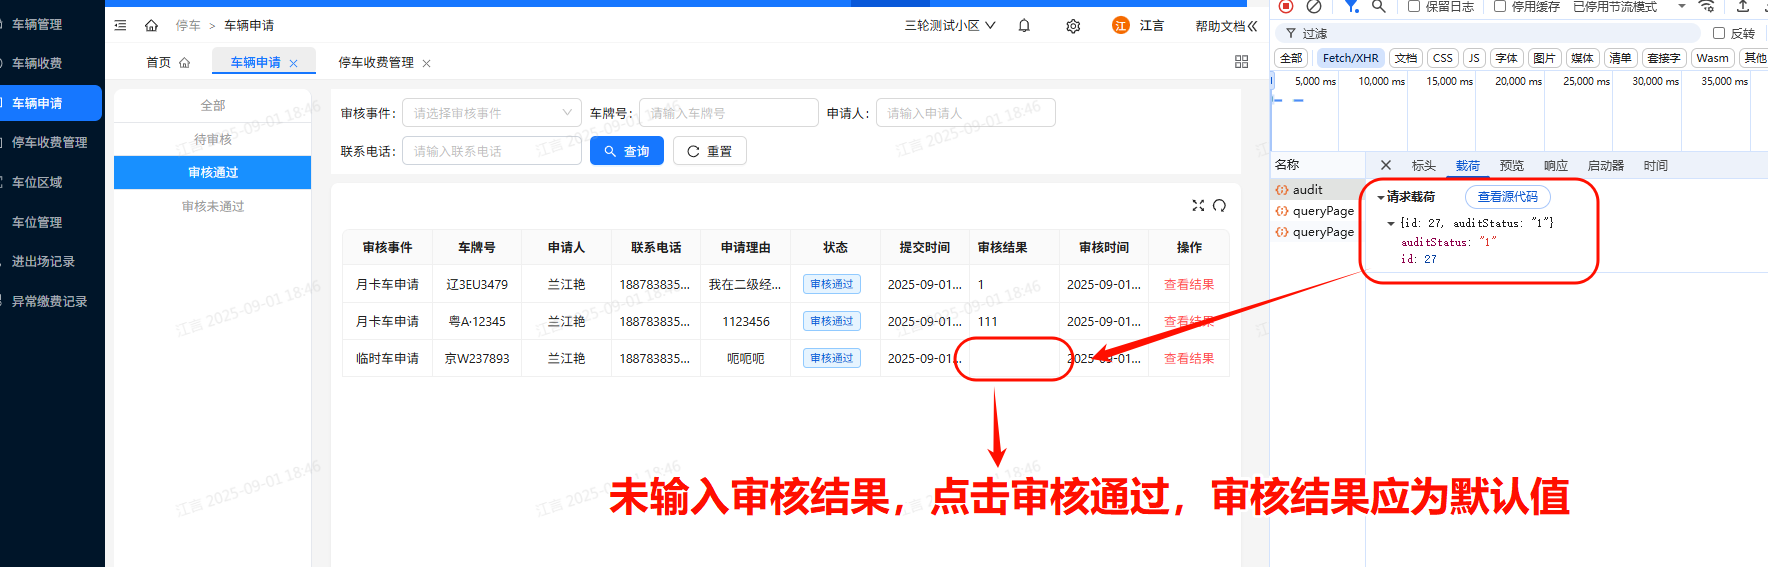This screenshot has height=567, width=1768.
Task: Toggle the 停用缓存 checkbox
Action: coord(1500,7)
